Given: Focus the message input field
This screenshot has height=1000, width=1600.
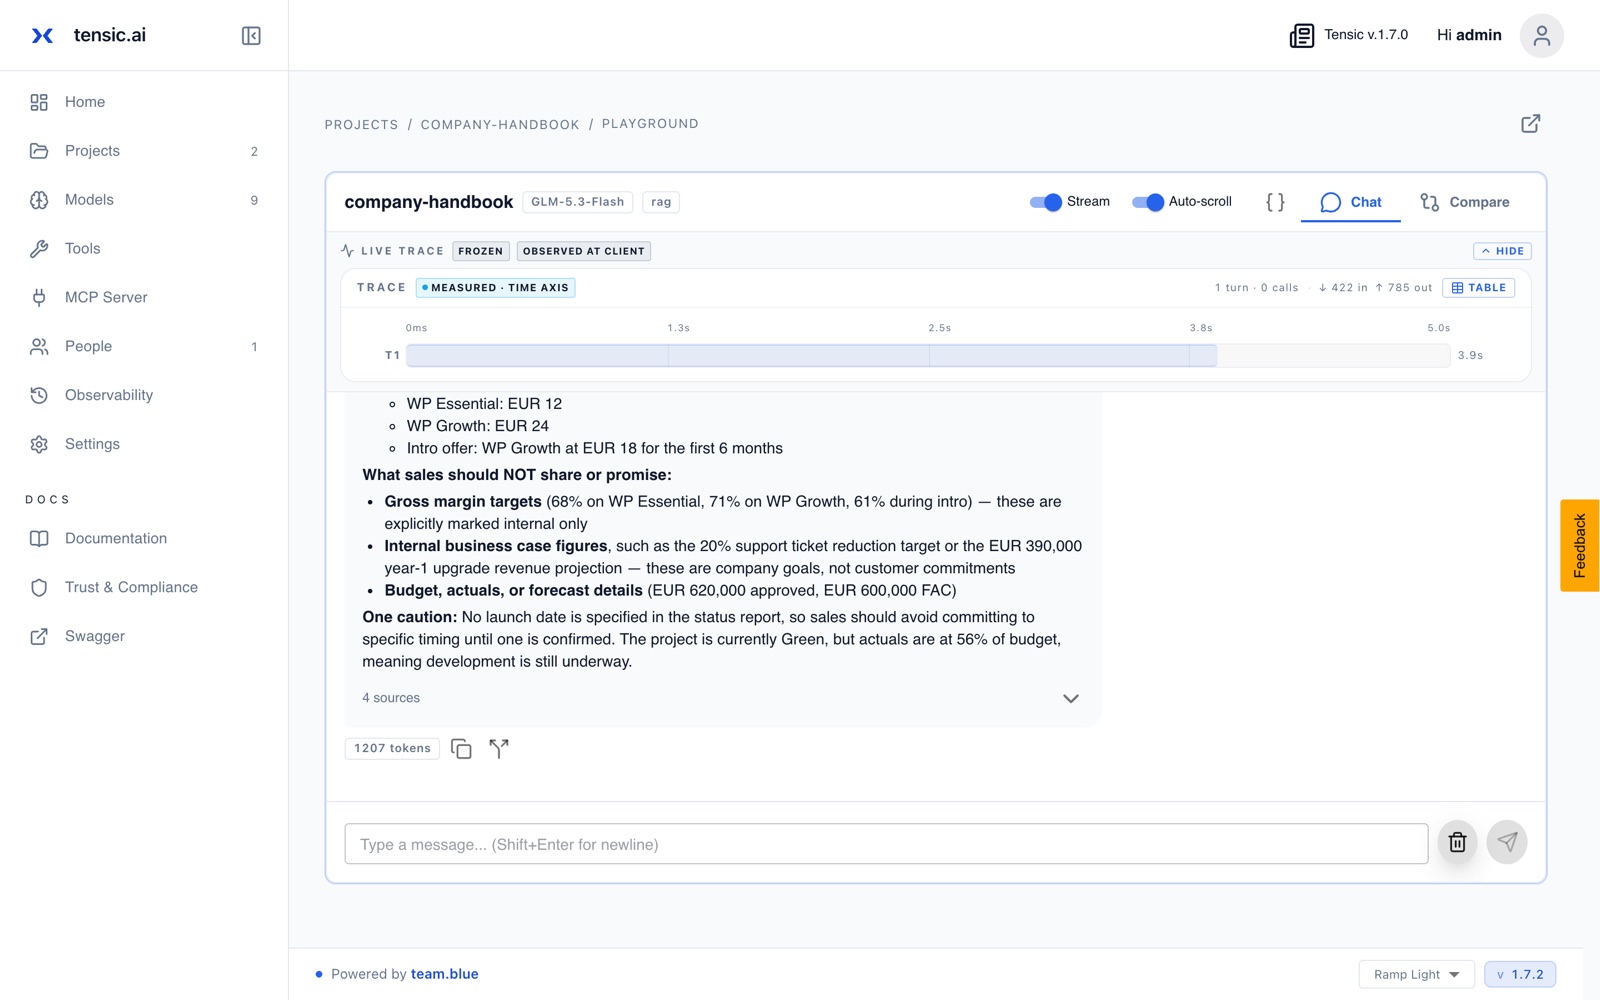Looking at the screenshot, I should pyautogui.click(x=886, y=844).
